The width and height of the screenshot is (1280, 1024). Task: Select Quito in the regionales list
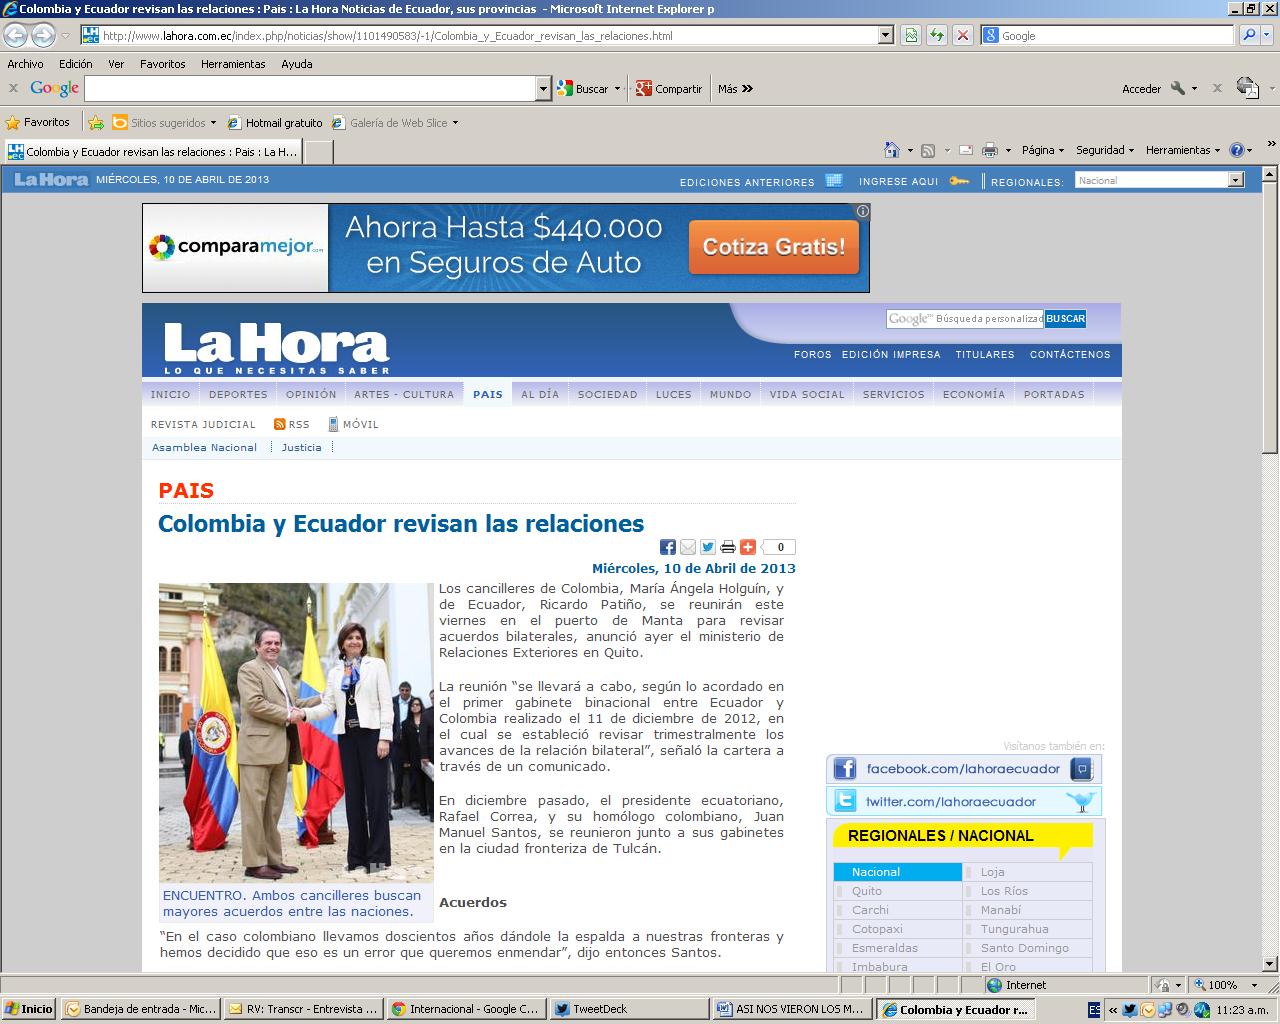867,891
